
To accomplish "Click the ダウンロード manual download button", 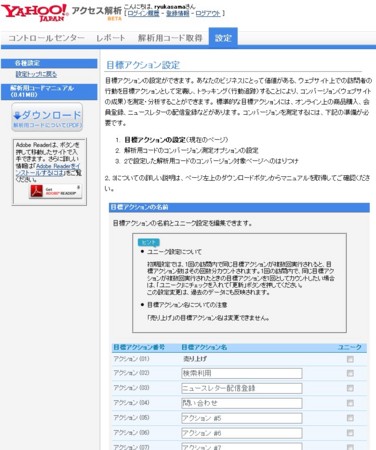I will click(x=47, y=117).
